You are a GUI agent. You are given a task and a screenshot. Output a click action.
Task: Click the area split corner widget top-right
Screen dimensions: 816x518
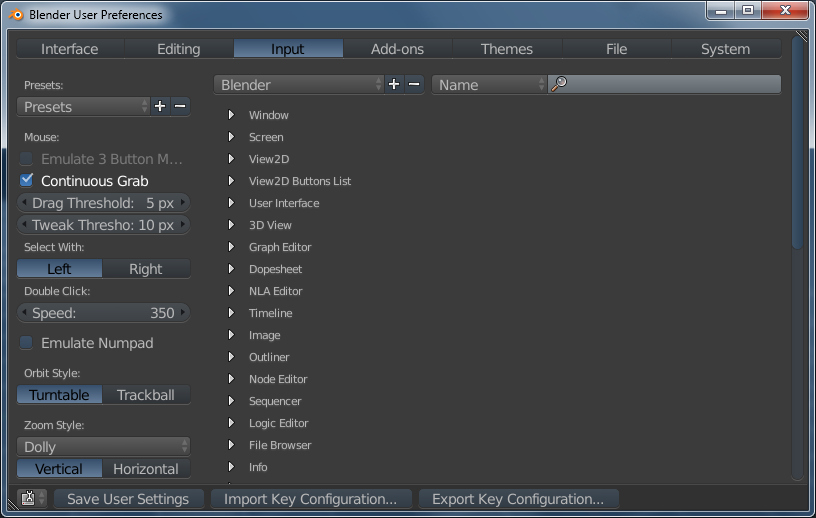tap(801, 36)
